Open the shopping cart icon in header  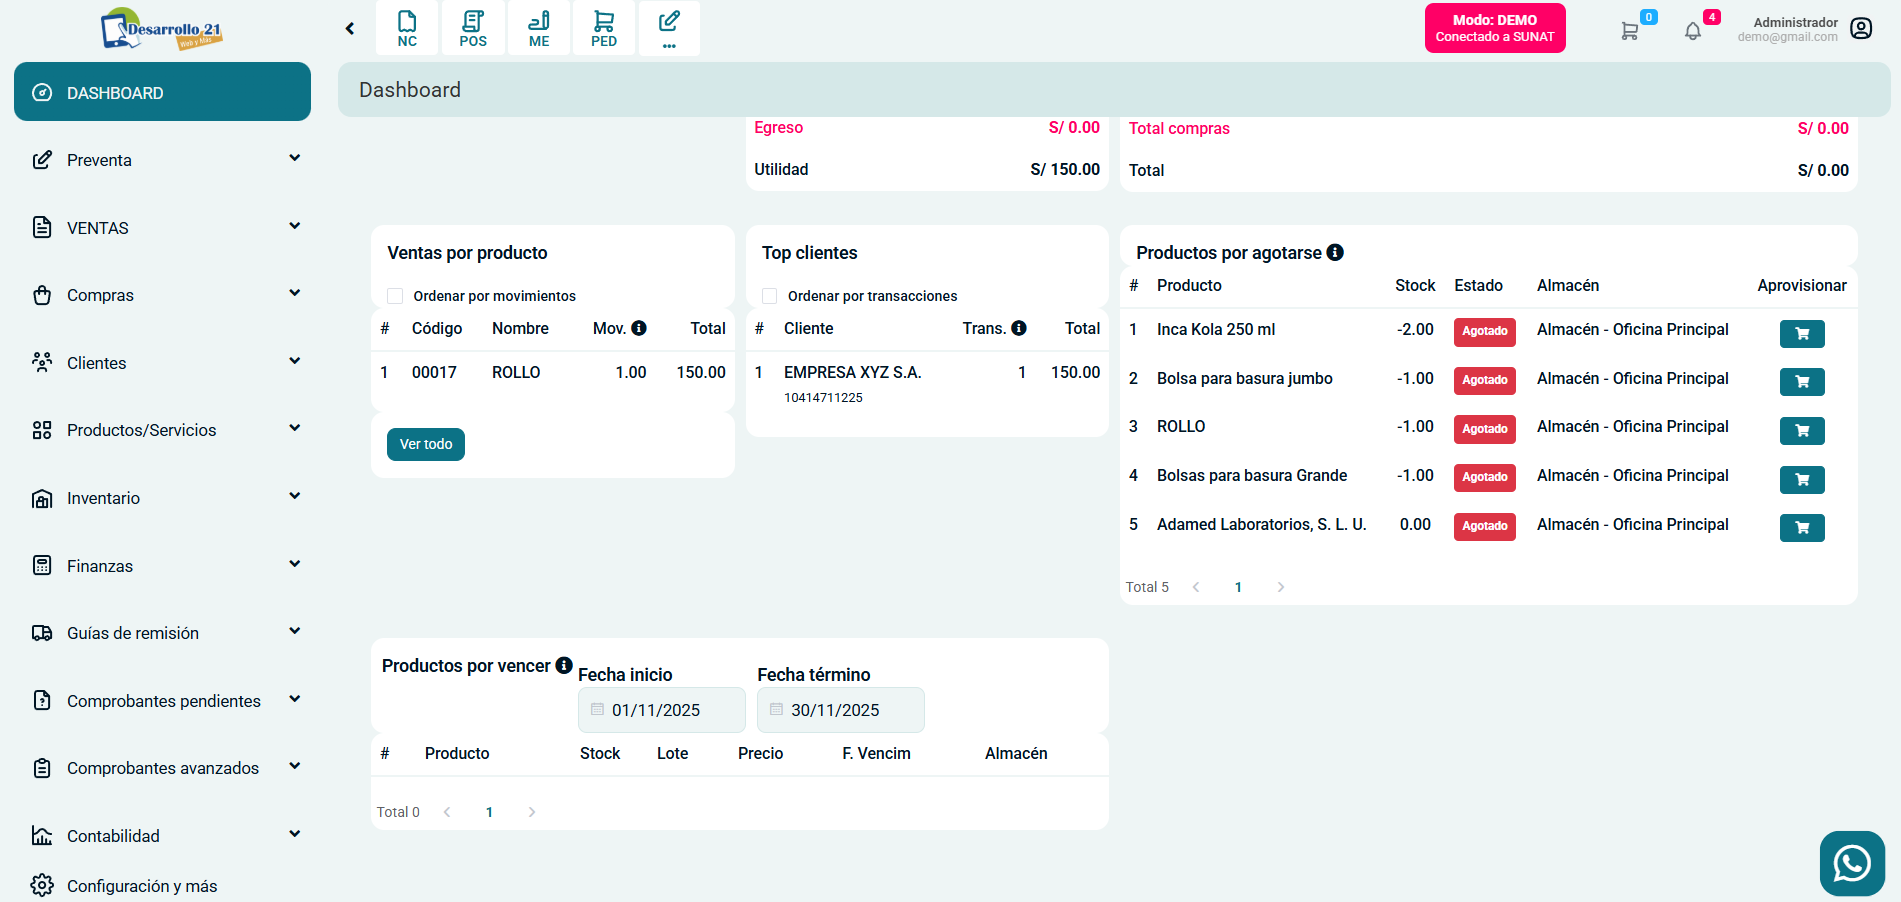pyautogui.click(x=1630, y=31)
